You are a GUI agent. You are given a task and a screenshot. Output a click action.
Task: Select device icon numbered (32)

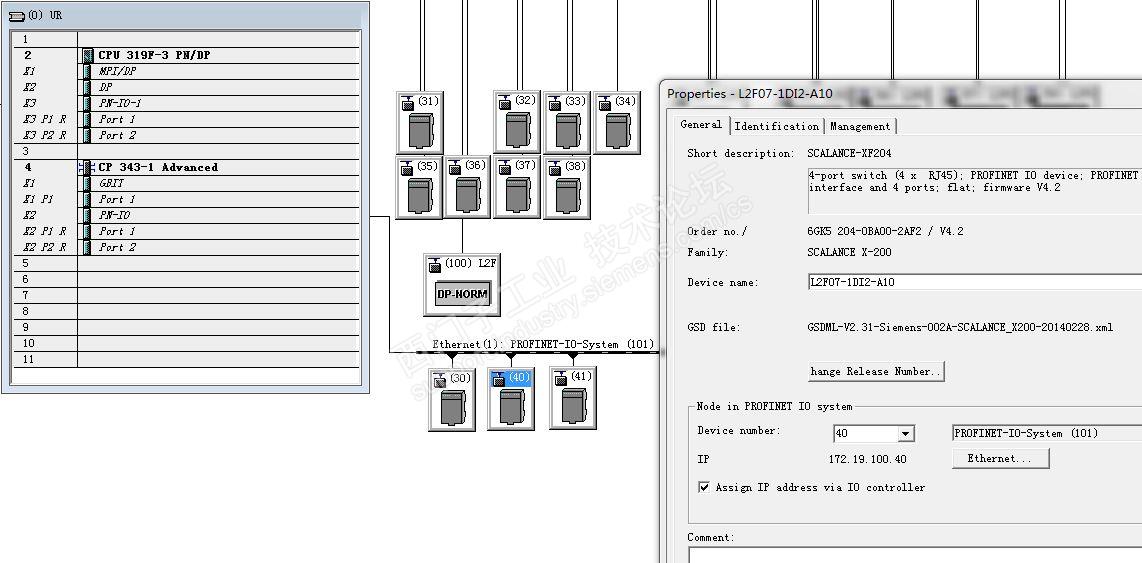coord(517,123)
